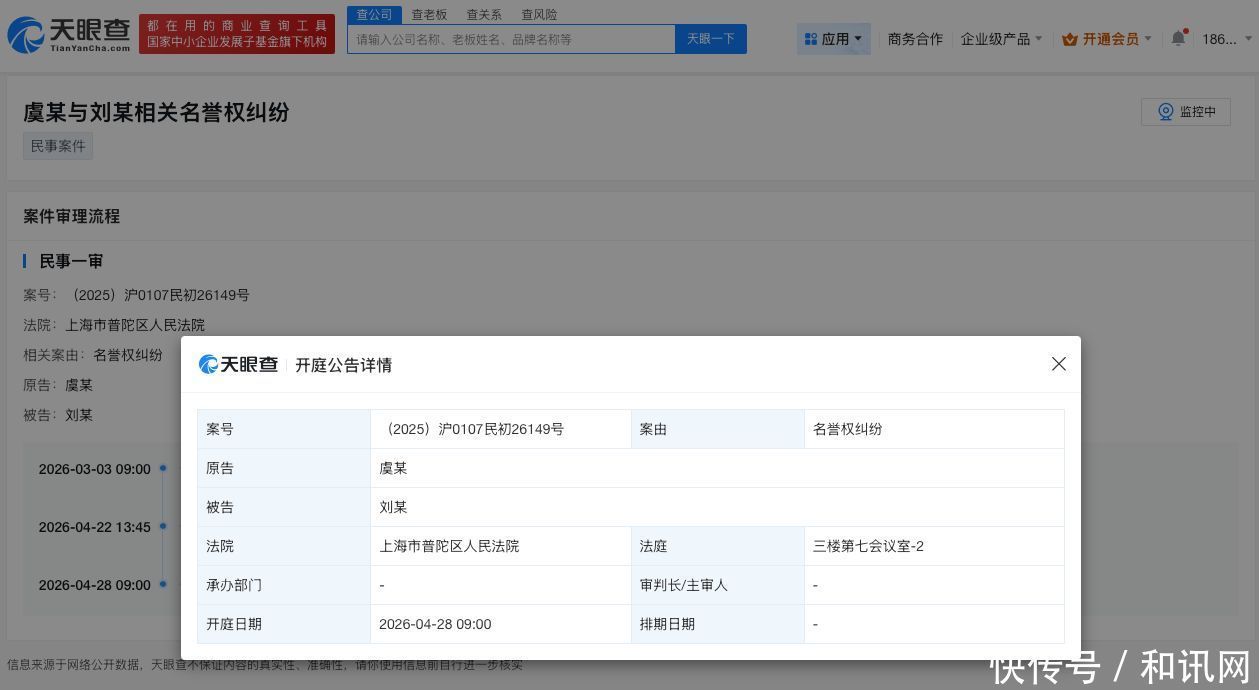Expand the 开通会员 membership dropdown

(x=1107, y=39)
